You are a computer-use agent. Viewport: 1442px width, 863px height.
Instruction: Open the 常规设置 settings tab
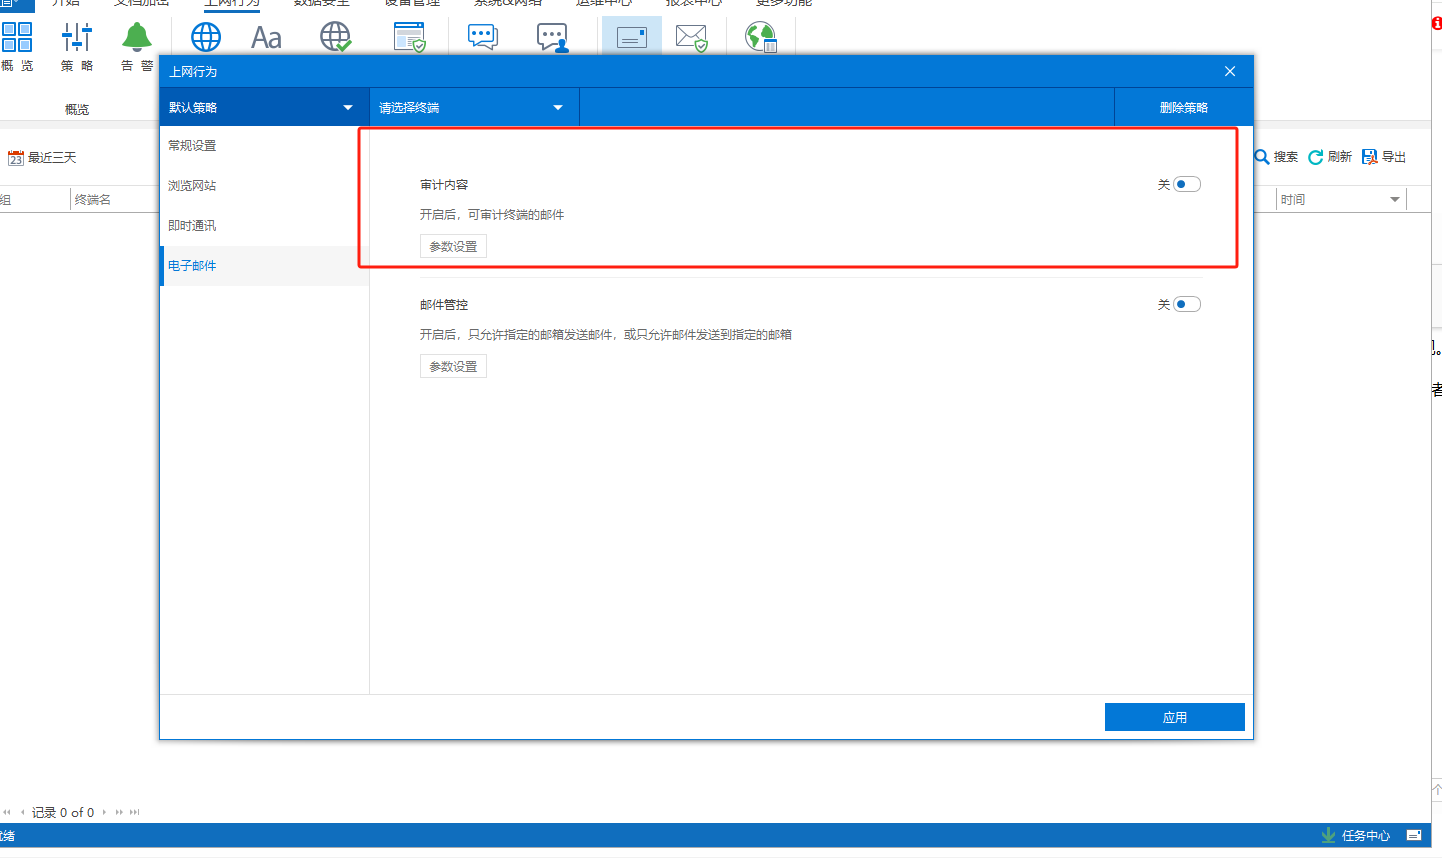[192, 146]
